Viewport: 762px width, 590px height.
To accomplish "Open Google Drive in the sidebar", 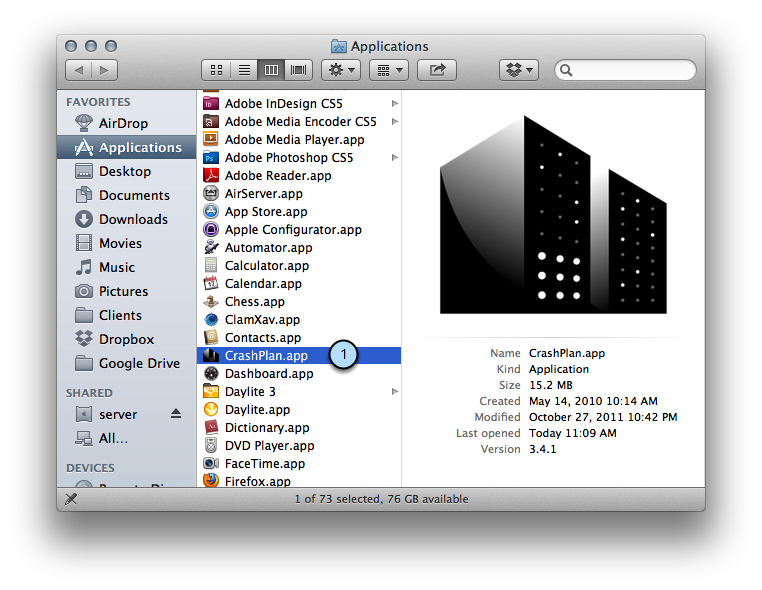I will 126,363.
